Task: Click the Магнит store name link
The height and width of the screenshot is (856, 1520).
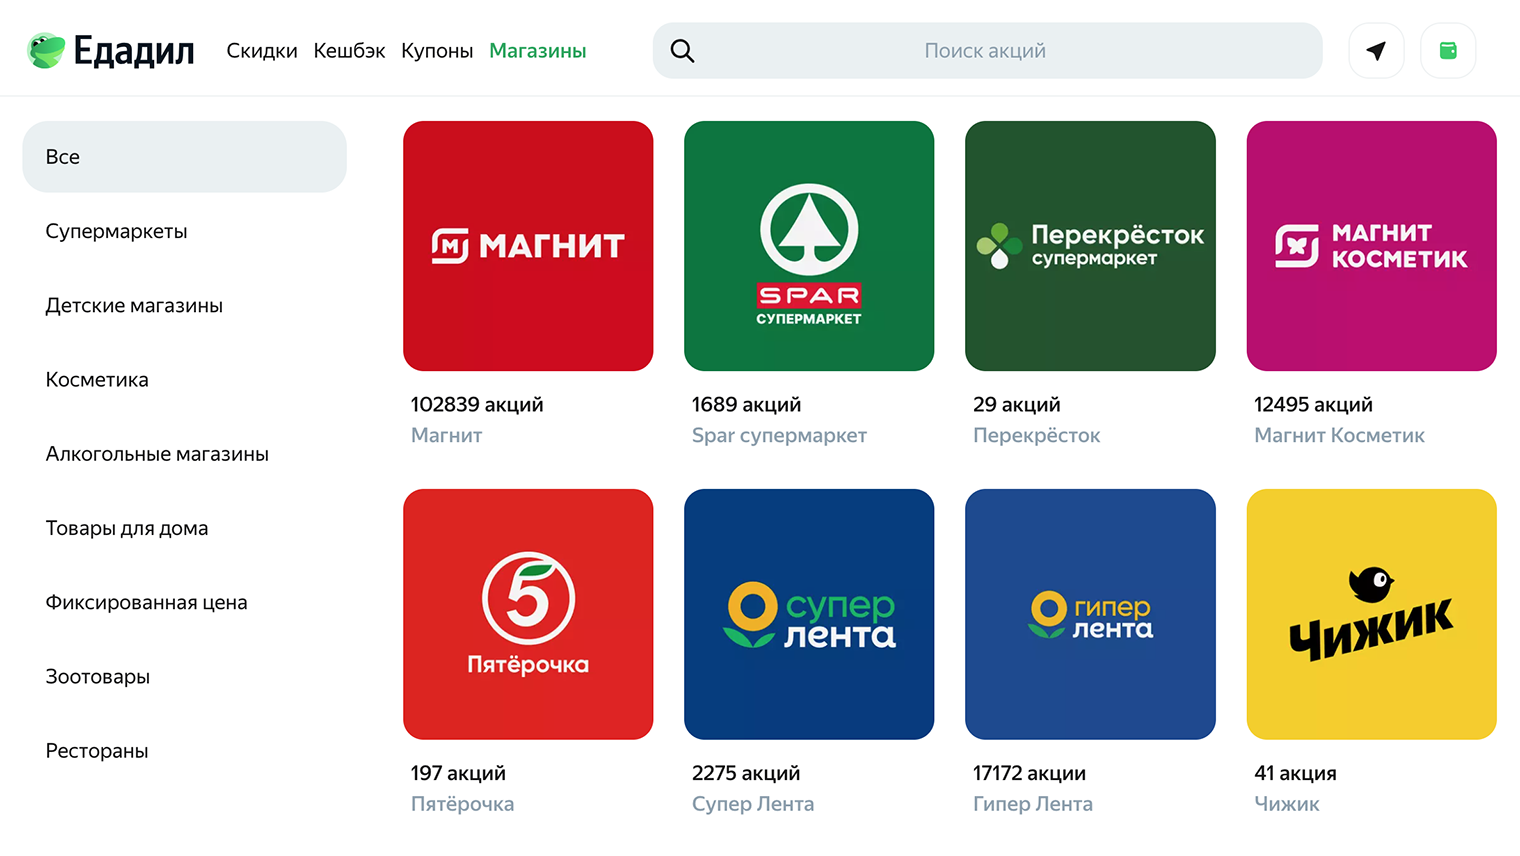Action: point(446,435)
